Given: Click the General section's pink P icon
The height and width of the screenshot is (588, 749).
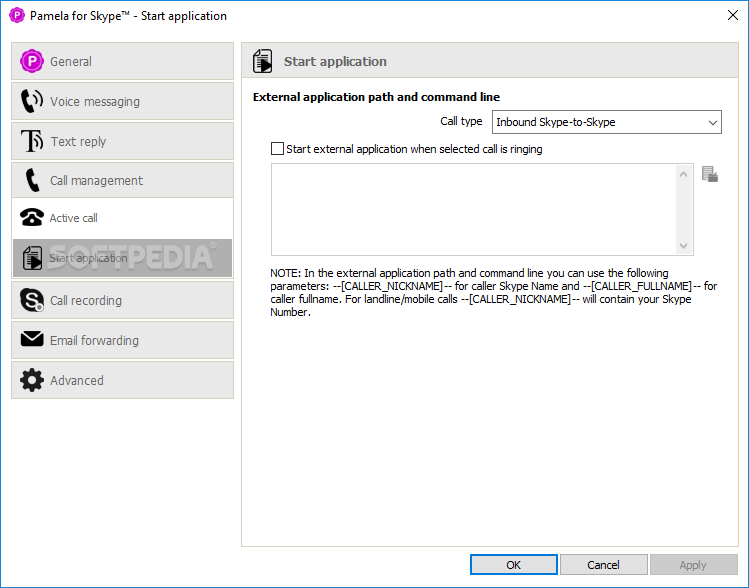Looking at the screenshot, I should (x=32, y=61).
